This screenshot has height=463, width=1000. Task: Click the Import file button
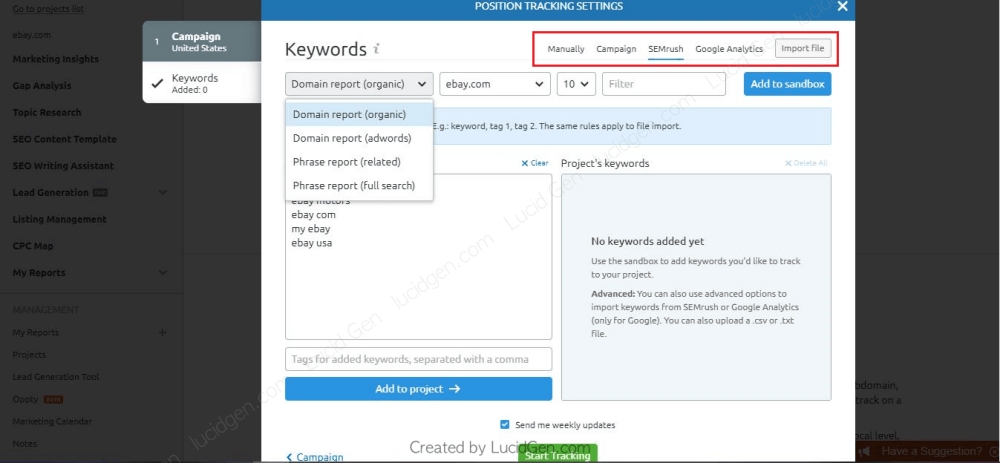click(x=803, y=48)
